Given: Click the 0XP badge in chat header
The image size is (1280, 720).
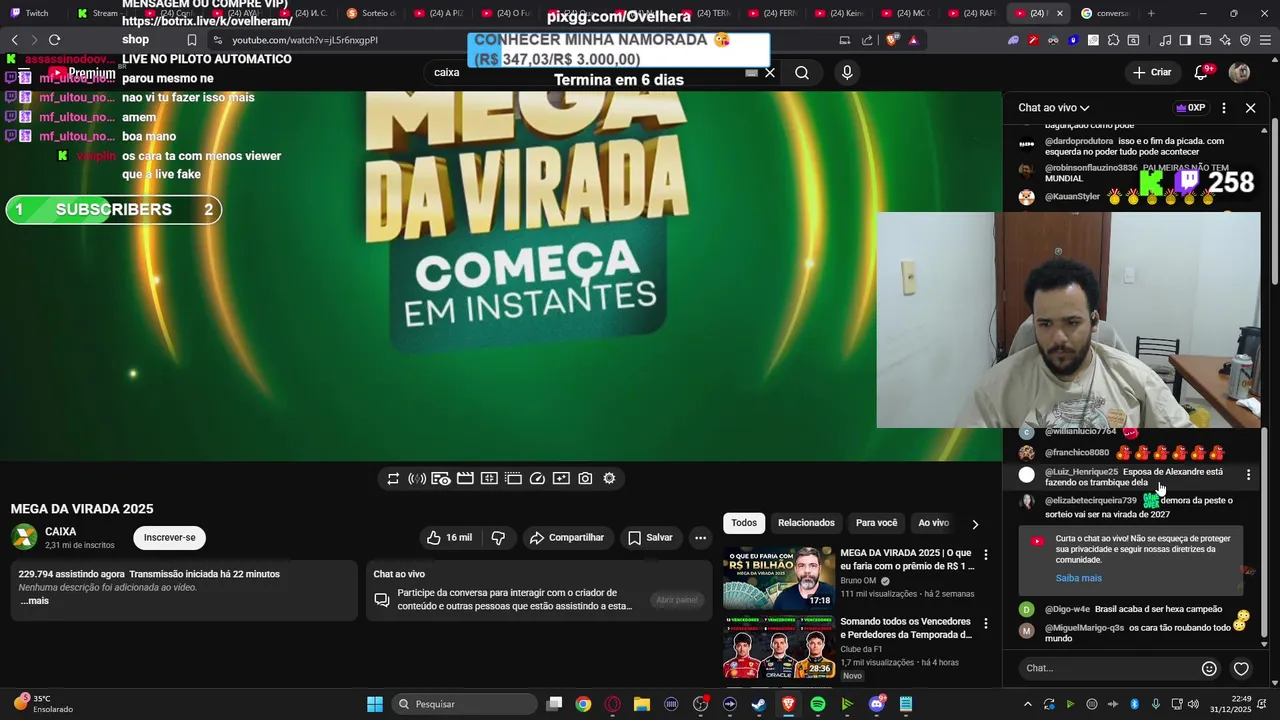Looking at the screenshot, I should 1190,108.
